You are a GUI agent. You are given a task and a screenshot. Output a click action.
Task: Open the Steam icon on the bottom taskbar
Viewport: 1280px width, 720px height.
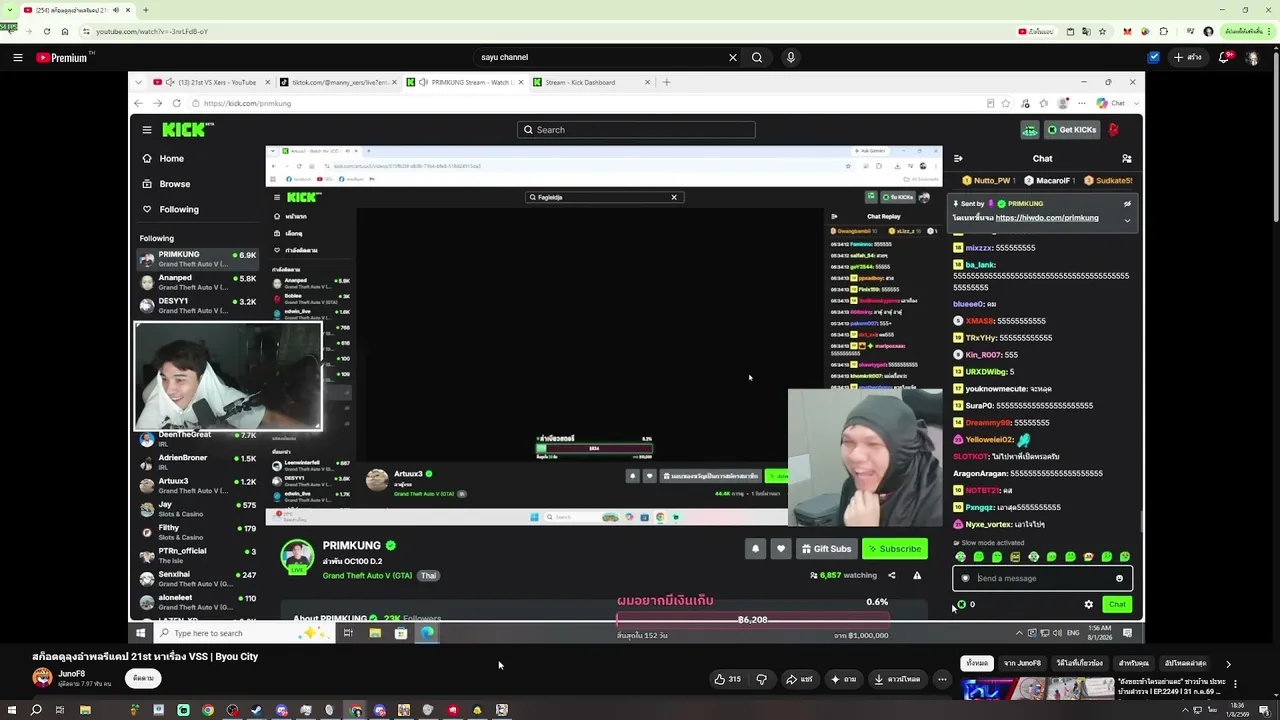257,710
